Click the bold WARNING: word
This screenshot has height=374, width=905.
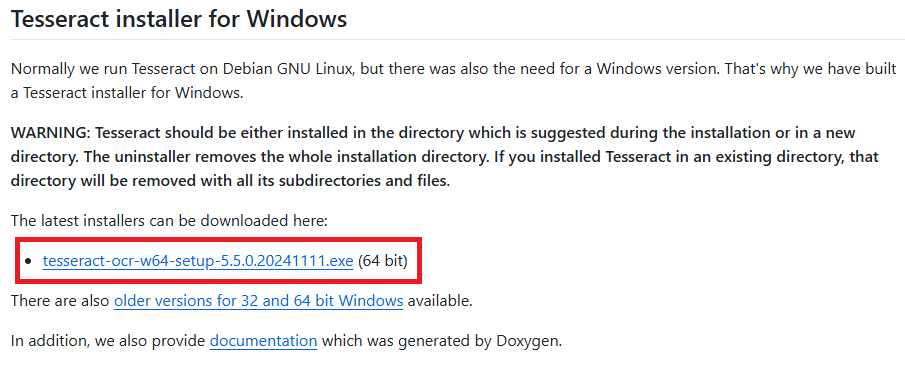tap(50, 133)
